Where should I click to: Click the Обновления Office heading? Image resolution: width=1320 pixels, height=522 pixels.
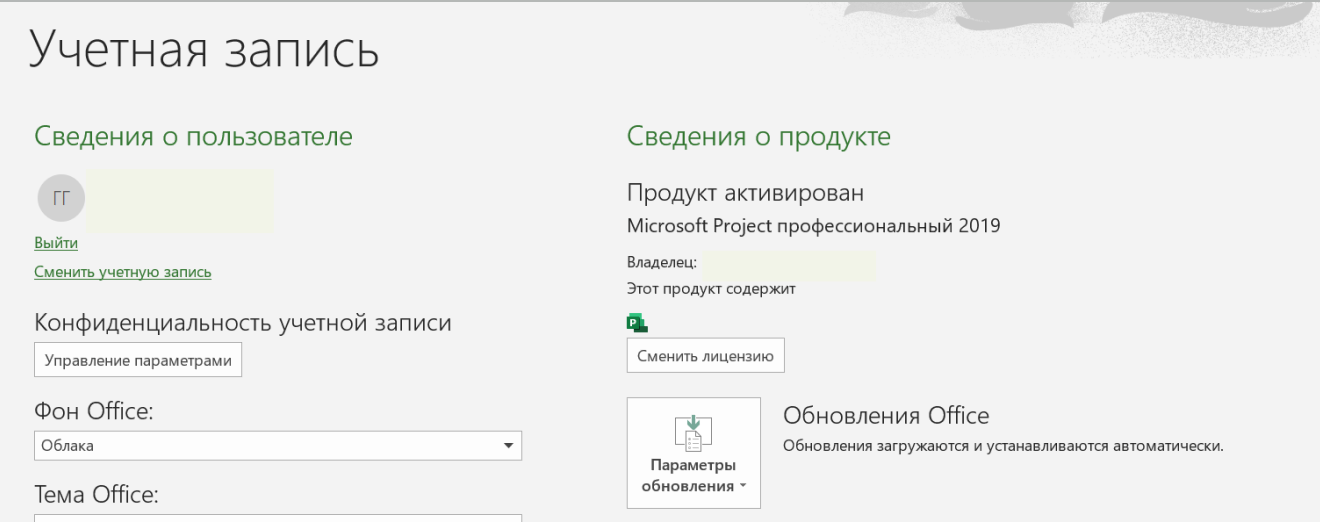(x=886, y=416)
